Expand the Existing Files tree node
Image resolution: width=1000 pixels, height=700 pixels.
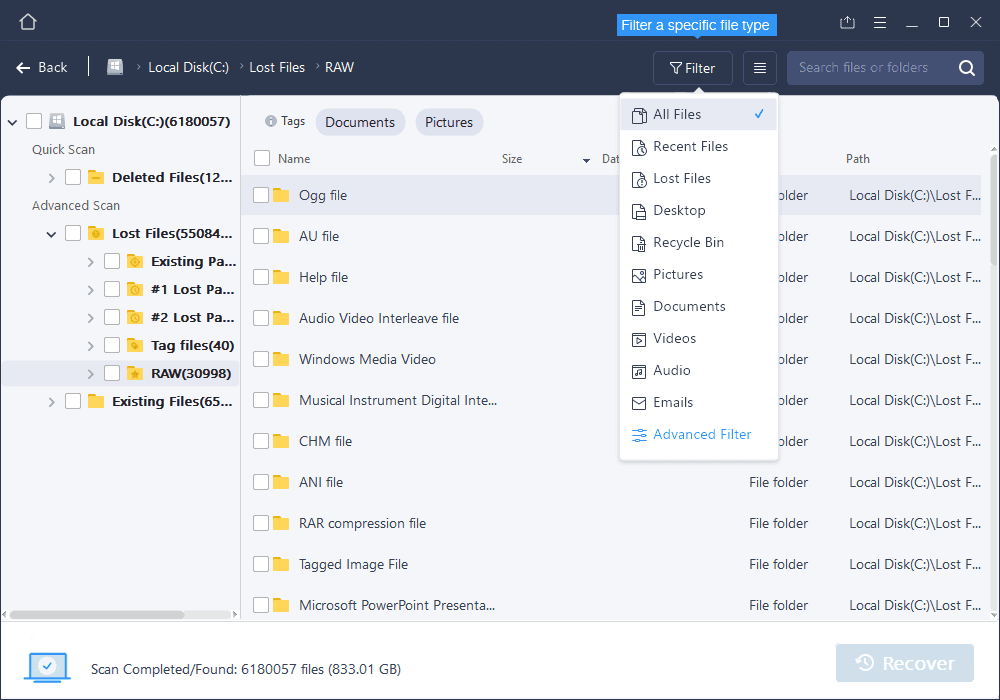50,401
